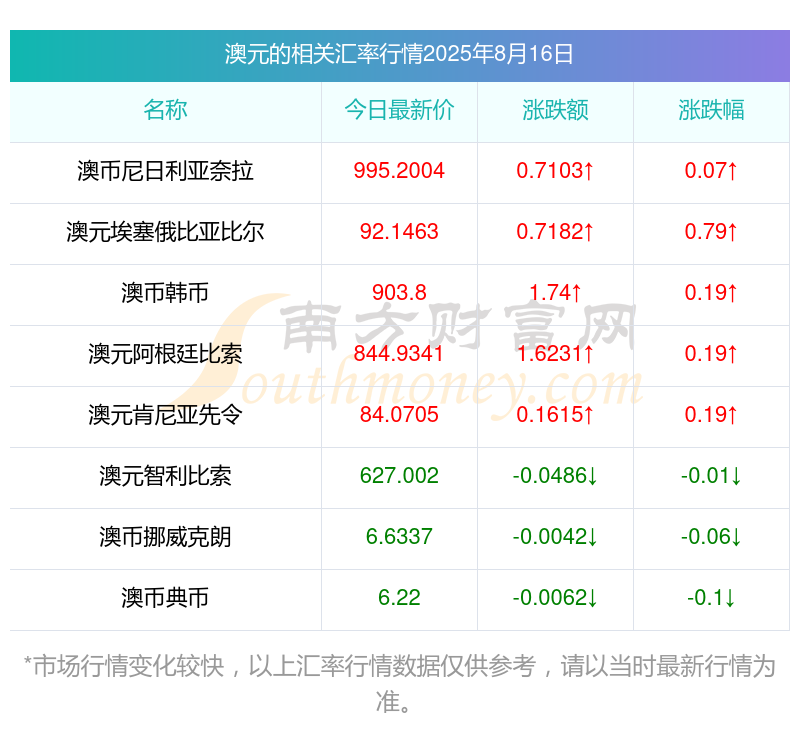
Task: Click the price 84.0705
Action: pyautogui.click(x=399, y=415)
